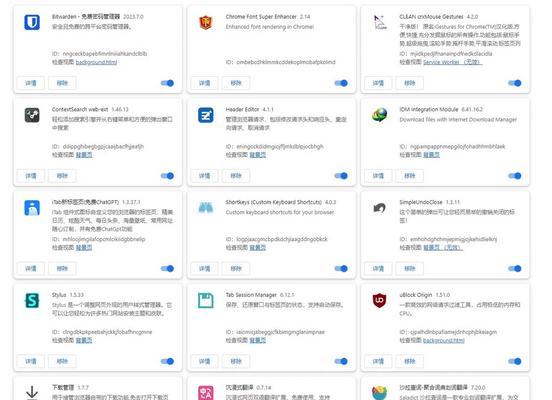
Task: Click the SimpleUndoClose arrow icon
Action: click(380, 208)
